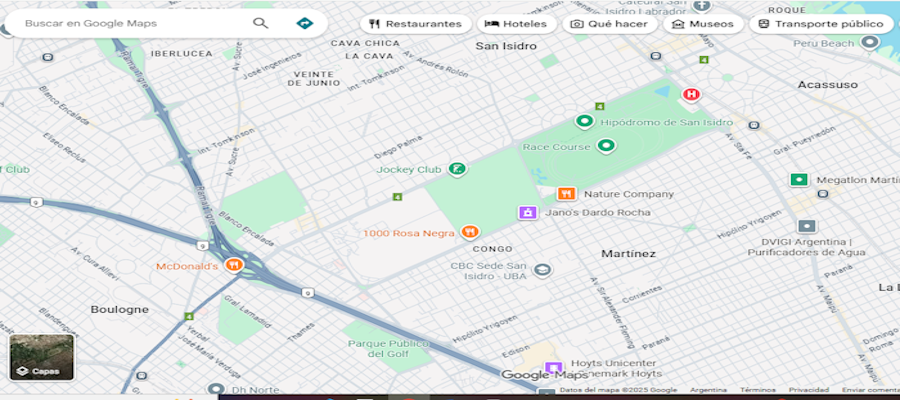This screenshot has height=400, width=900.
Task: Click the red hospital H marker
Action: coord(690,94)
